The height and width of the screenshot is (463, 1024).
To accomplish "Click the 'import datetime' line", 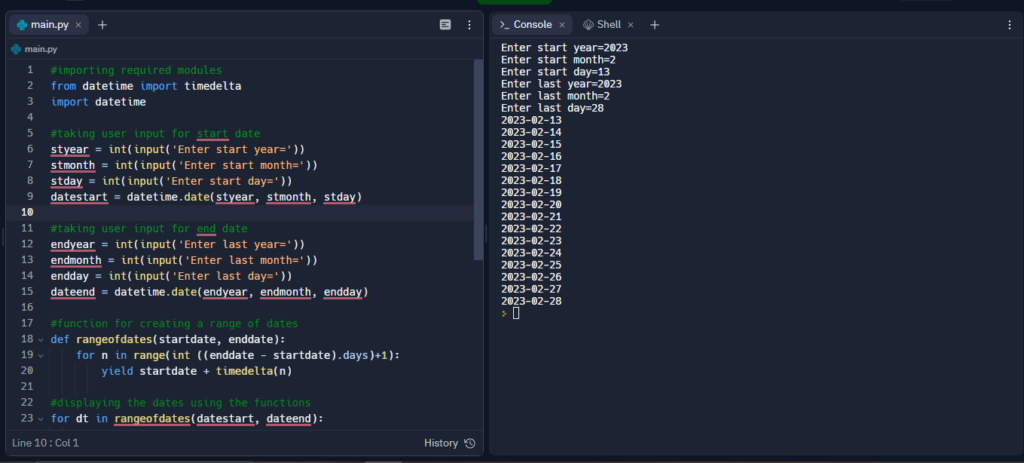I will [98, 102].
